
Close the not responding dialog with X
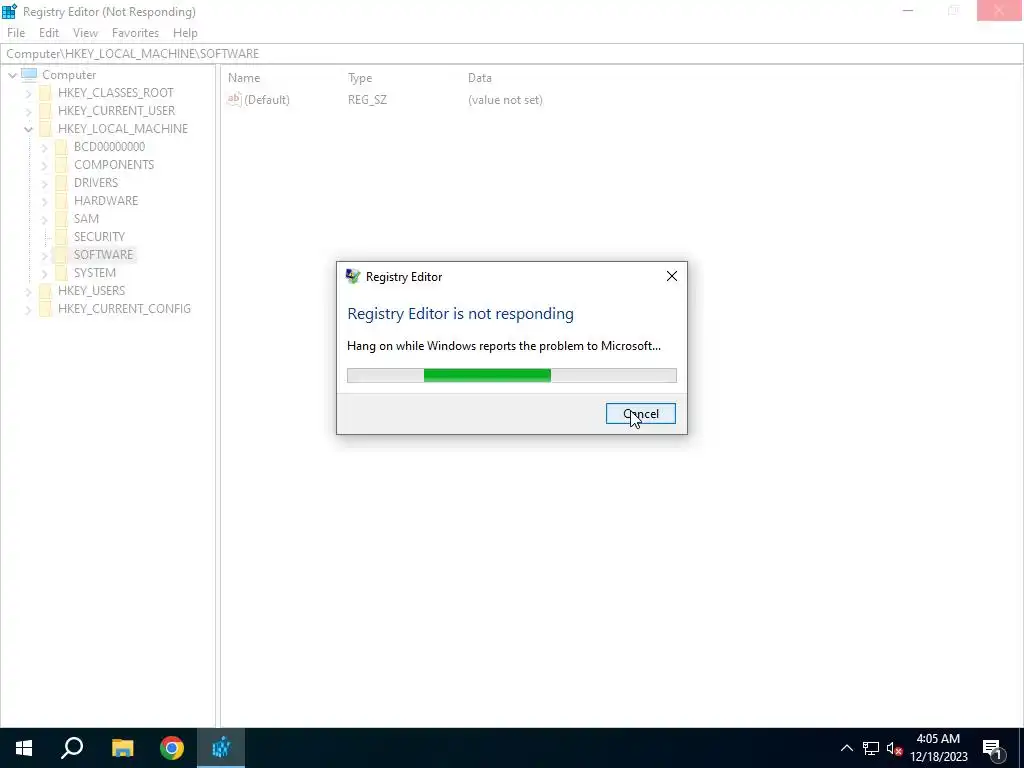tap(671, 276)
